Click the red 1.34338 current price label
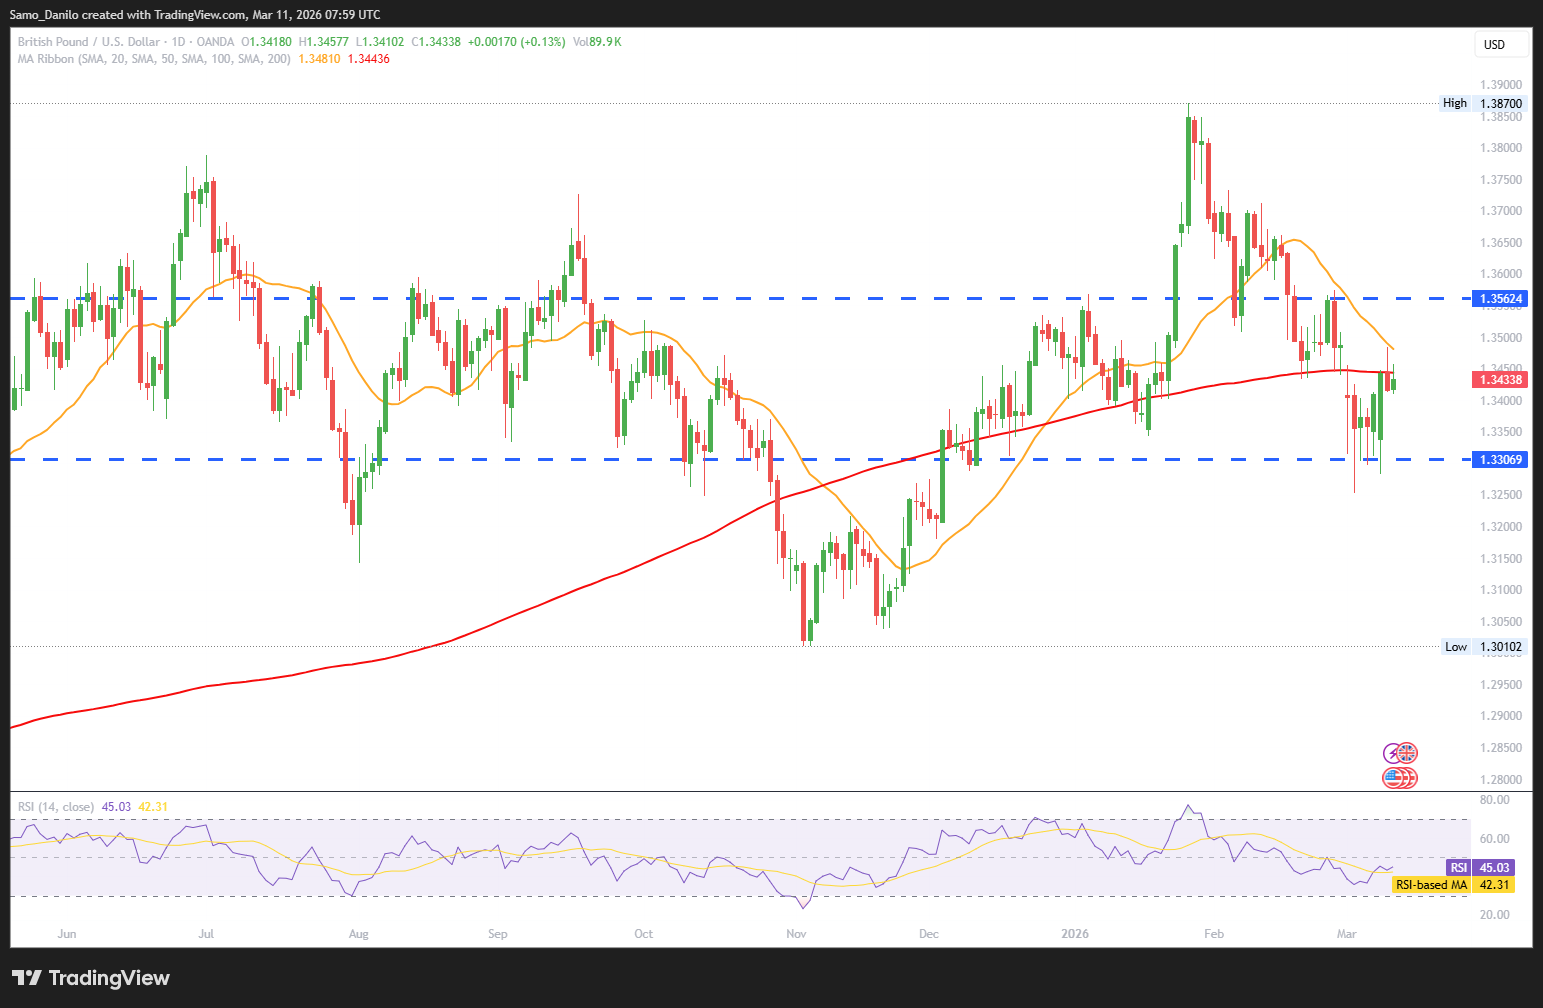1543x1008 pixels. click(x=1500, y=380)
